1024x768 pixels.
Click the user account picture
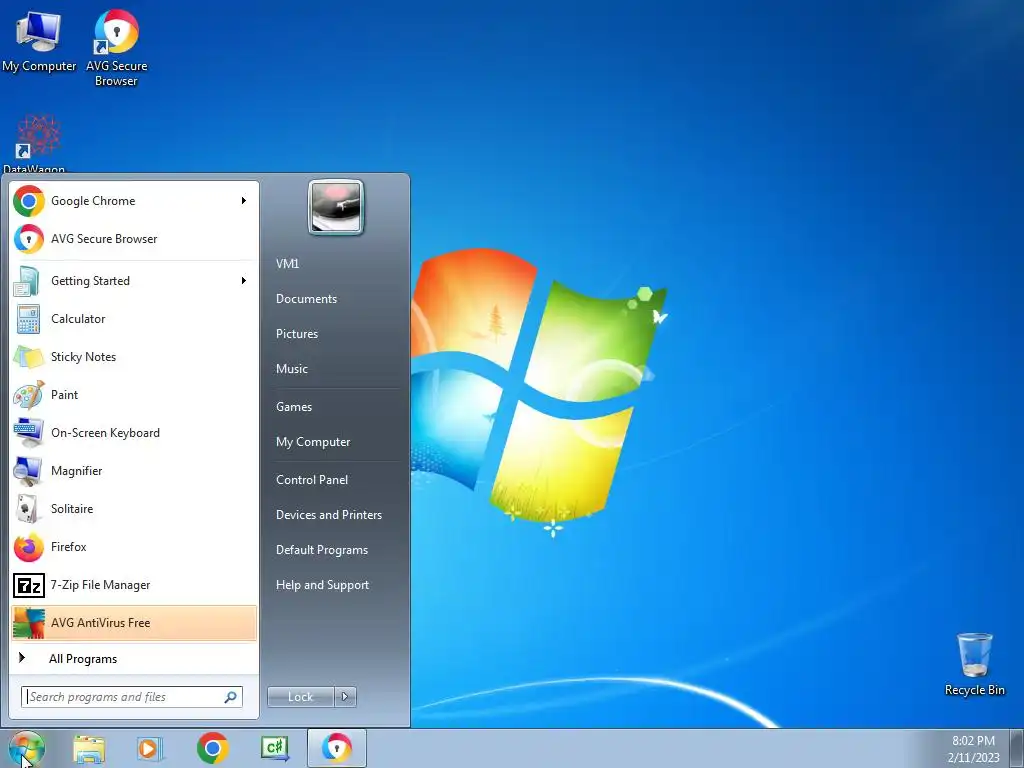(x=336, y=207)
